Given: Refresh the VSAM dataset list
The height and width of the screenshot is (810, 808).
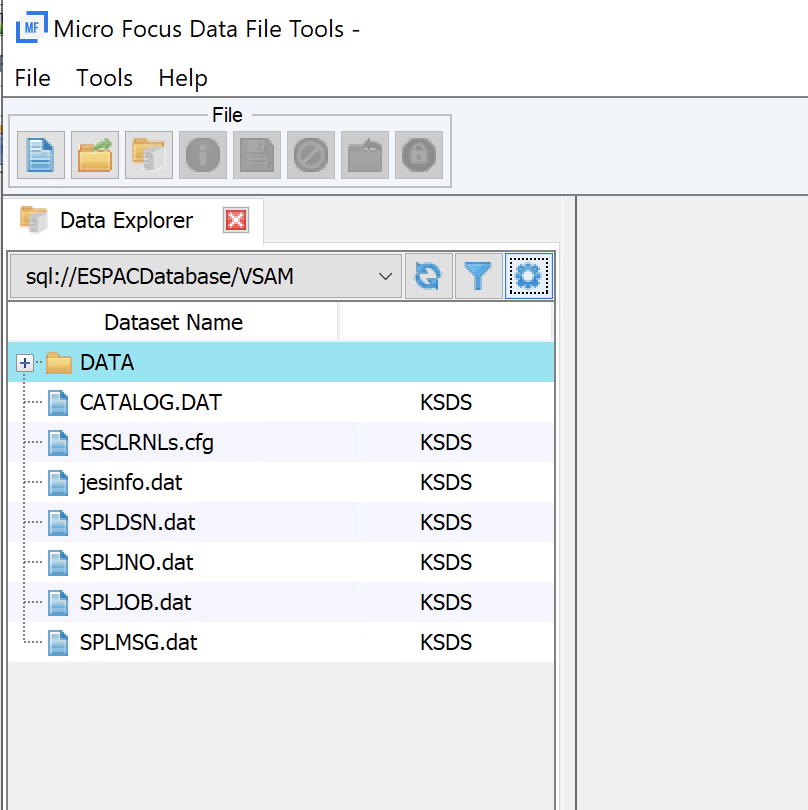Looking at the screenshot, I should click(x=428, y=276).
